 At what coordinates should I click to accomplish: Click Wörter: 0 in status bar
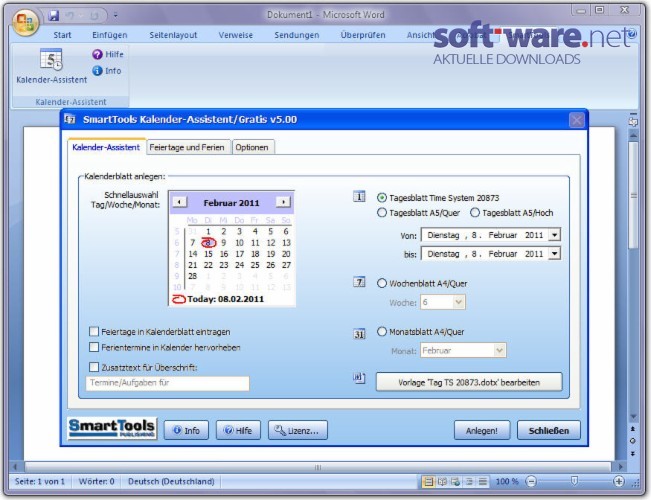96,481
